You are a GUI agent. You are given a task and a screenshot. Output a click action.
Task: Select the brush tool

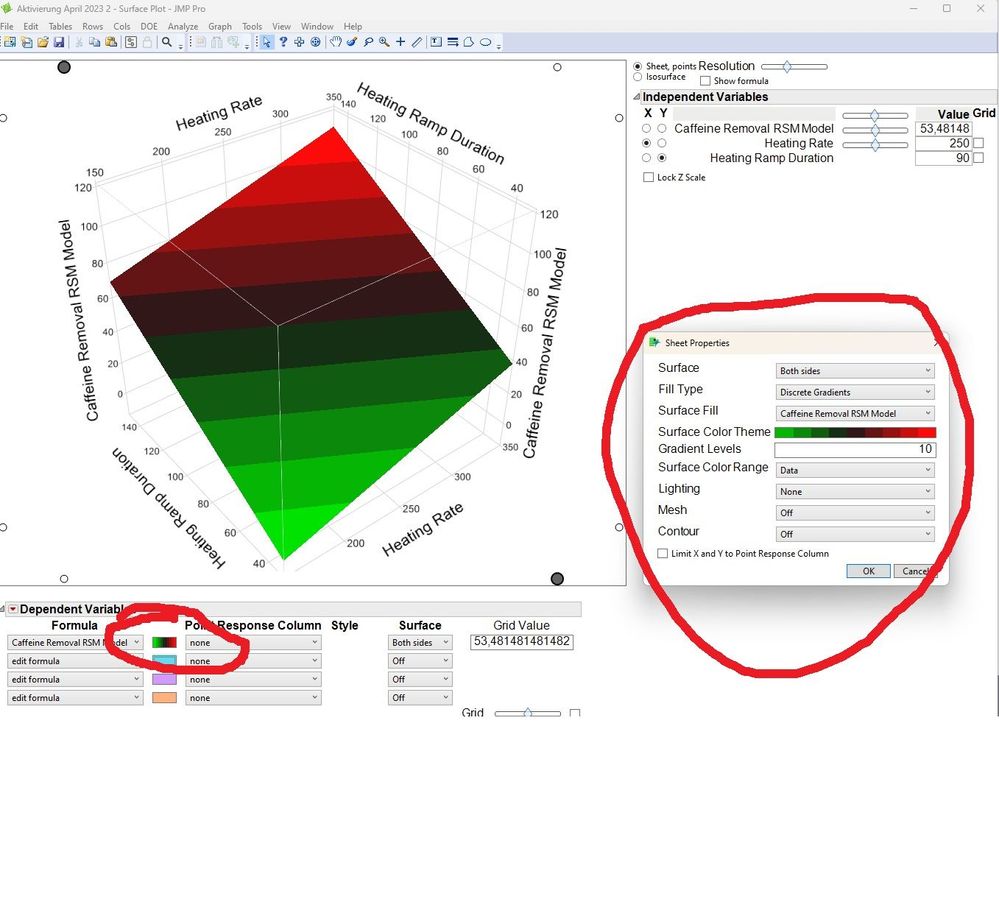click(x=352, y=42)
